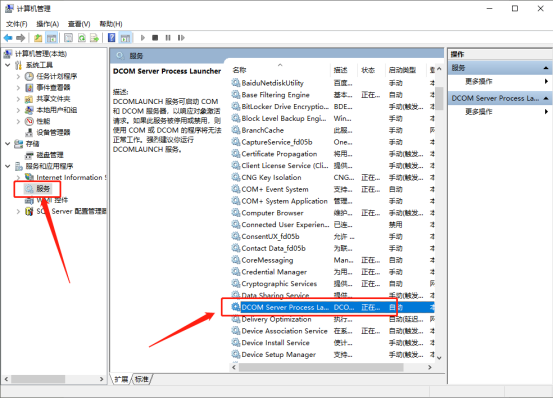Click the Stop Service square icon
This screenshot has height=398, width=553.
[155, 38]
